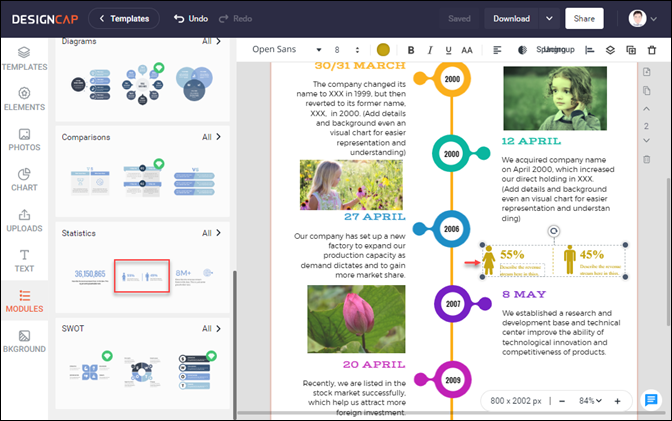Select the 55% 45% people statistics thumbnail
672x421 pixels.
point(142,276)
